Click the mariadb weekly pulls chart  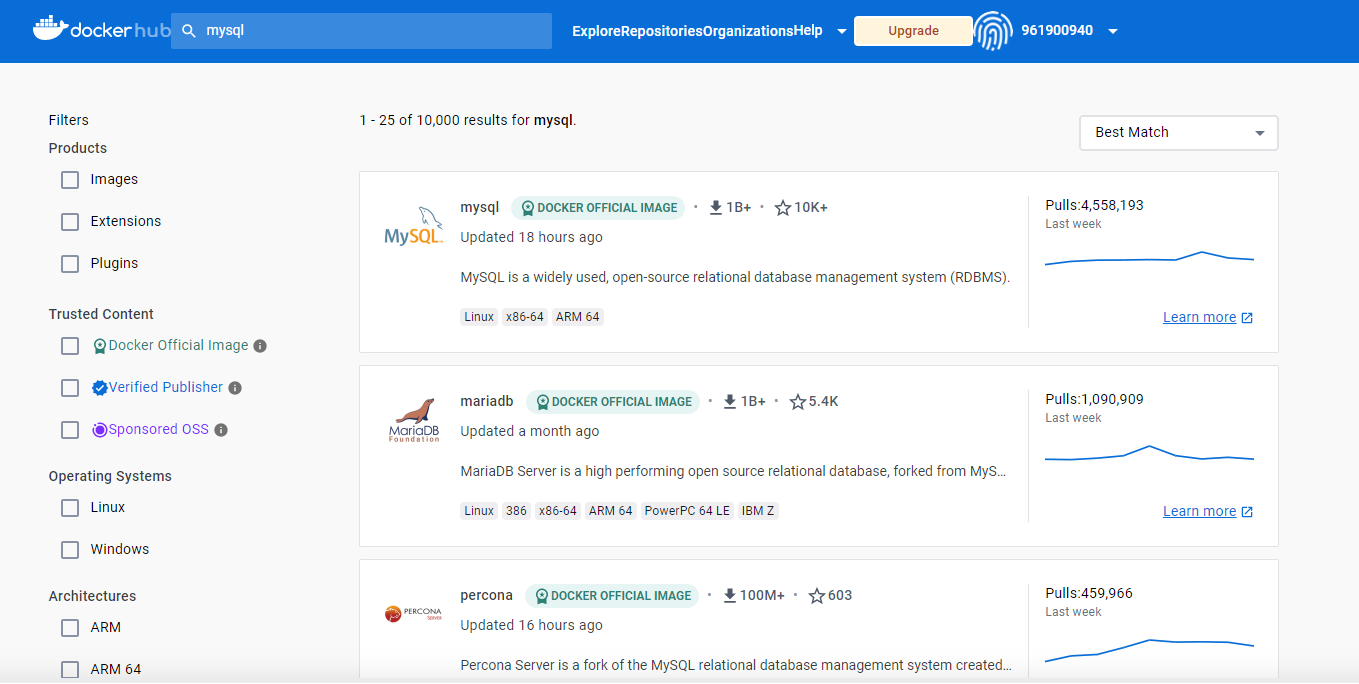click(x=1149, y=454)
